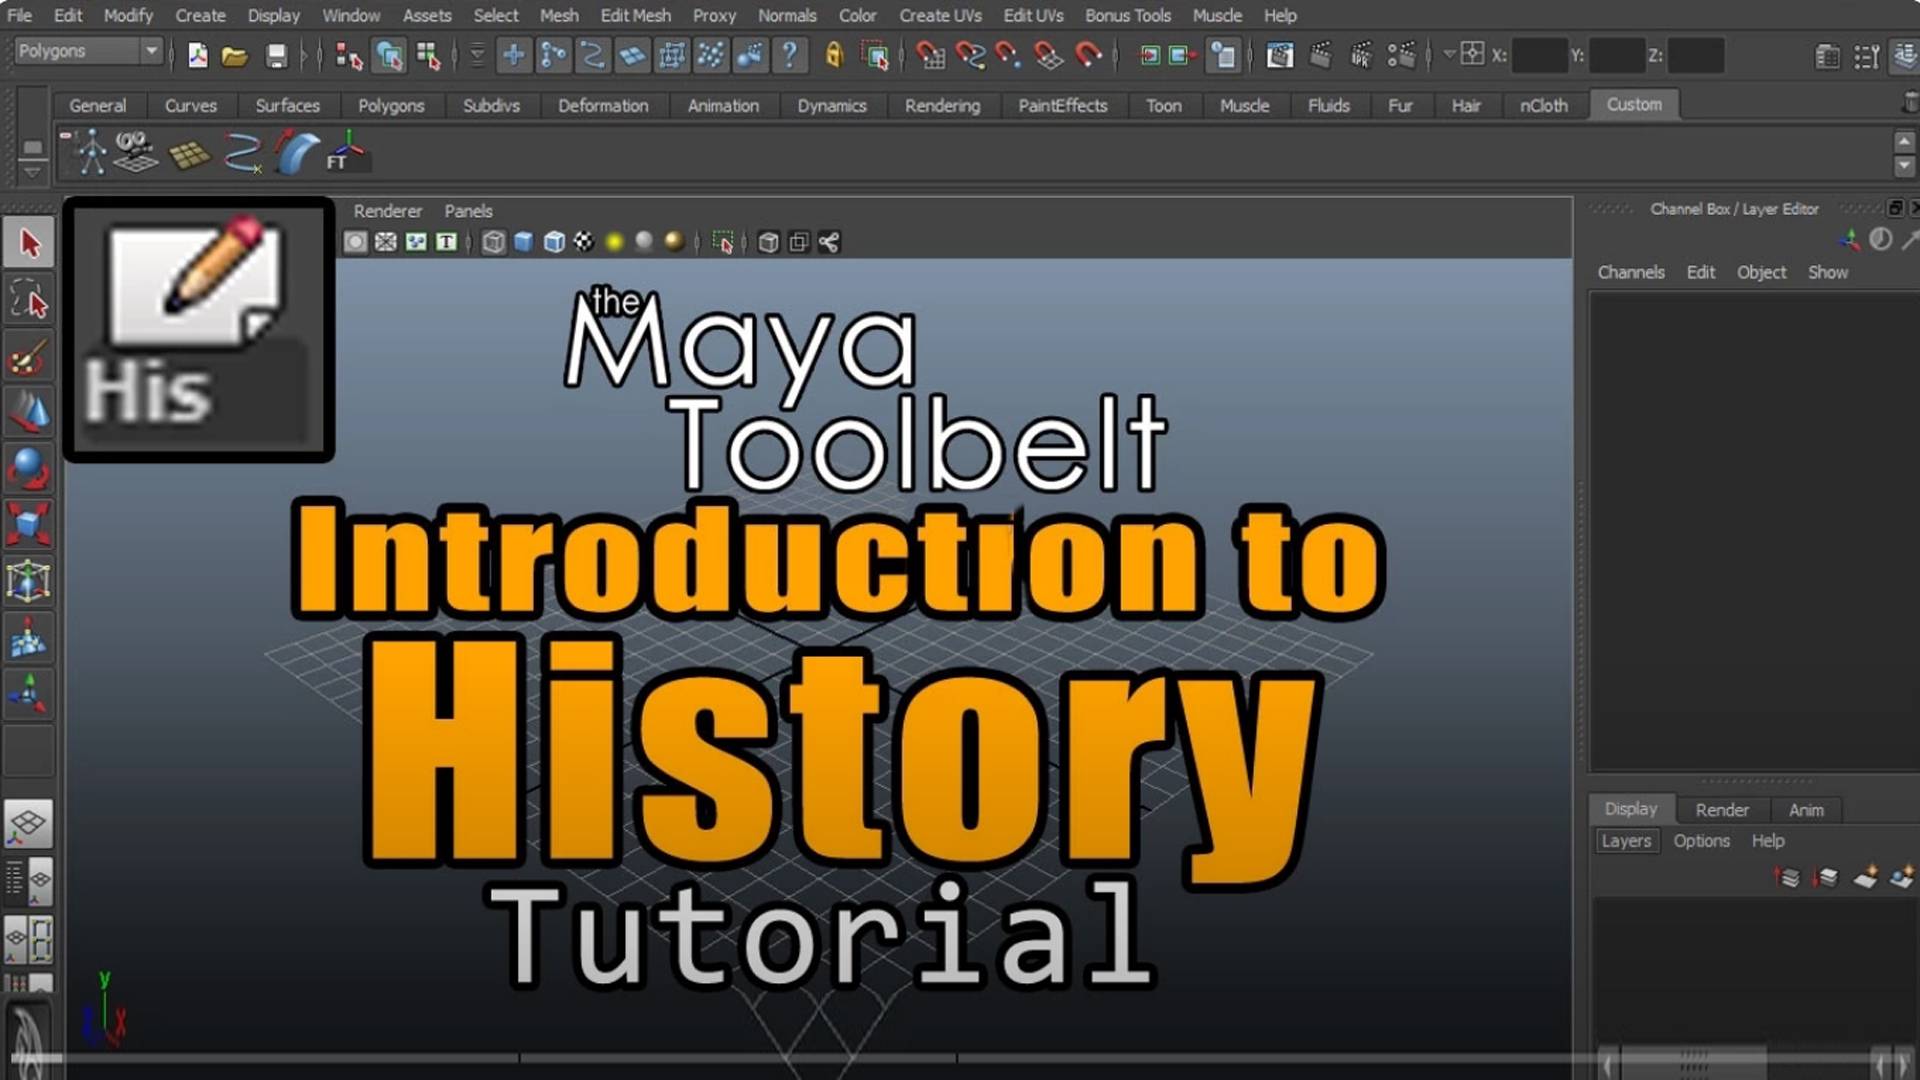The image size is (1920, 1080).
Task: Click Options in the Layer Editor
Action: 1701,841
